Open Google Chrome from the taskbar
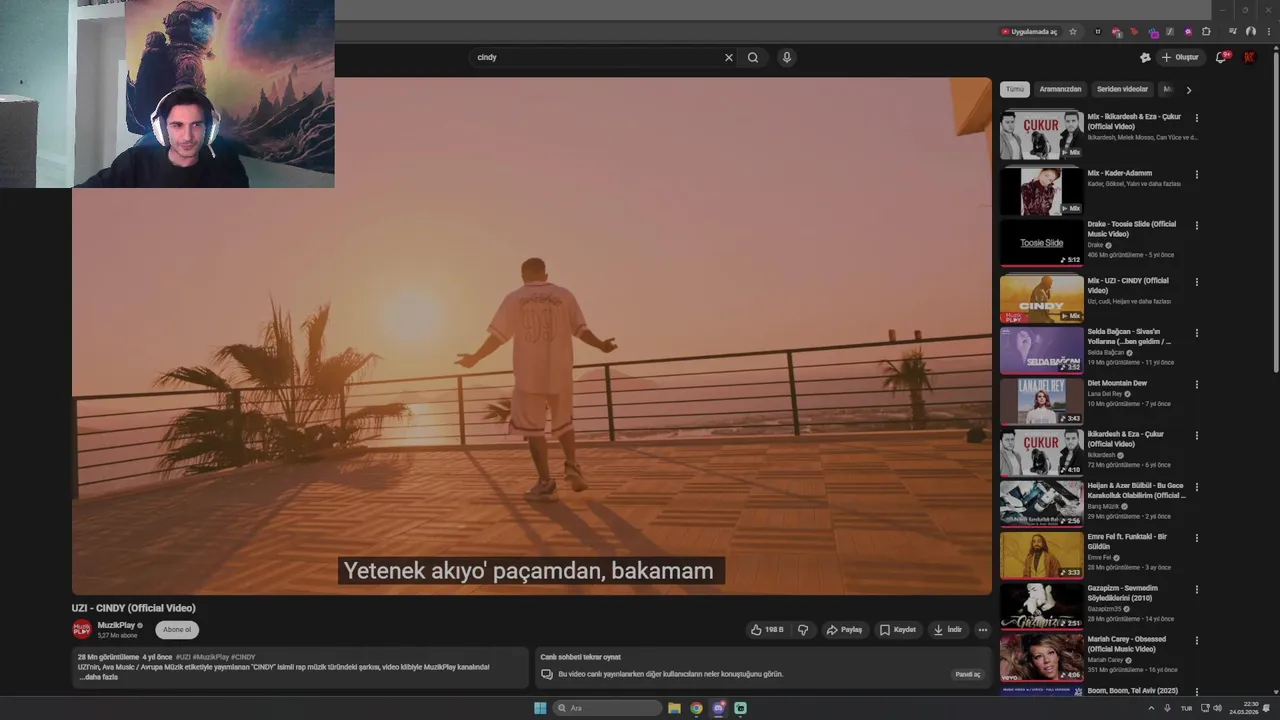This screenshot has height=720, width=1280. pos(696,708)
